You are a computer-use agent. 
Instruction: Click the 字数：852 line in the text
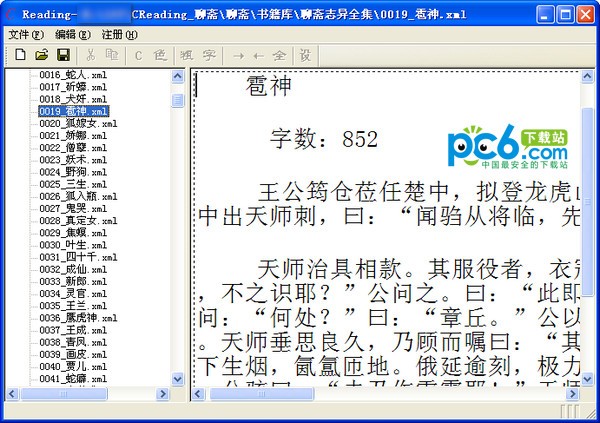324,139
